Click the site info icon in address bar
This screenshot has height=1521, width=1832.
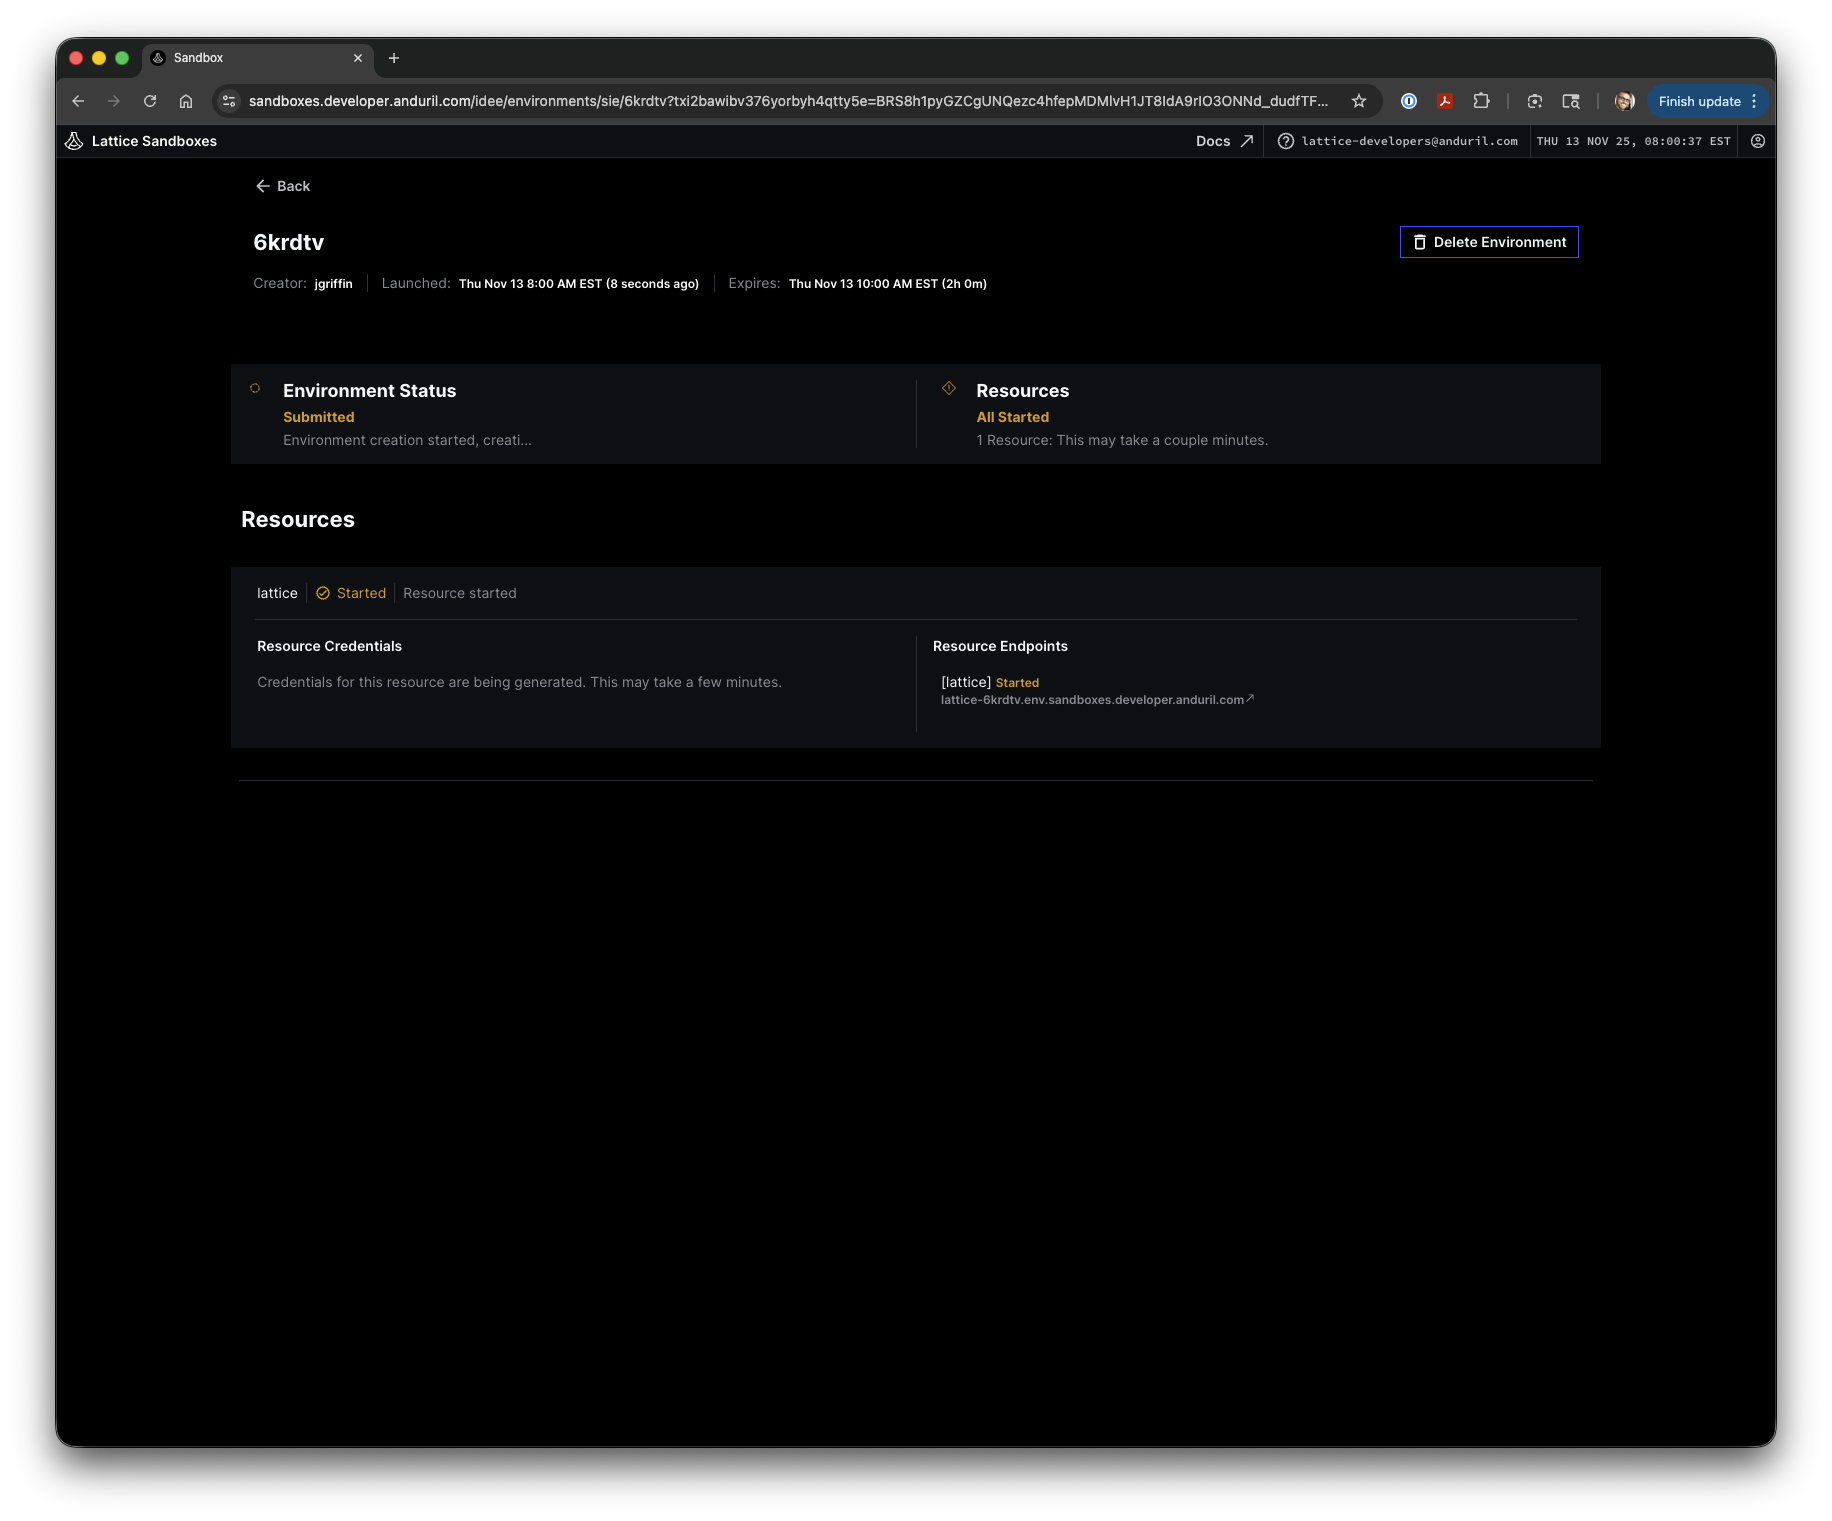[x=229, y=101]
